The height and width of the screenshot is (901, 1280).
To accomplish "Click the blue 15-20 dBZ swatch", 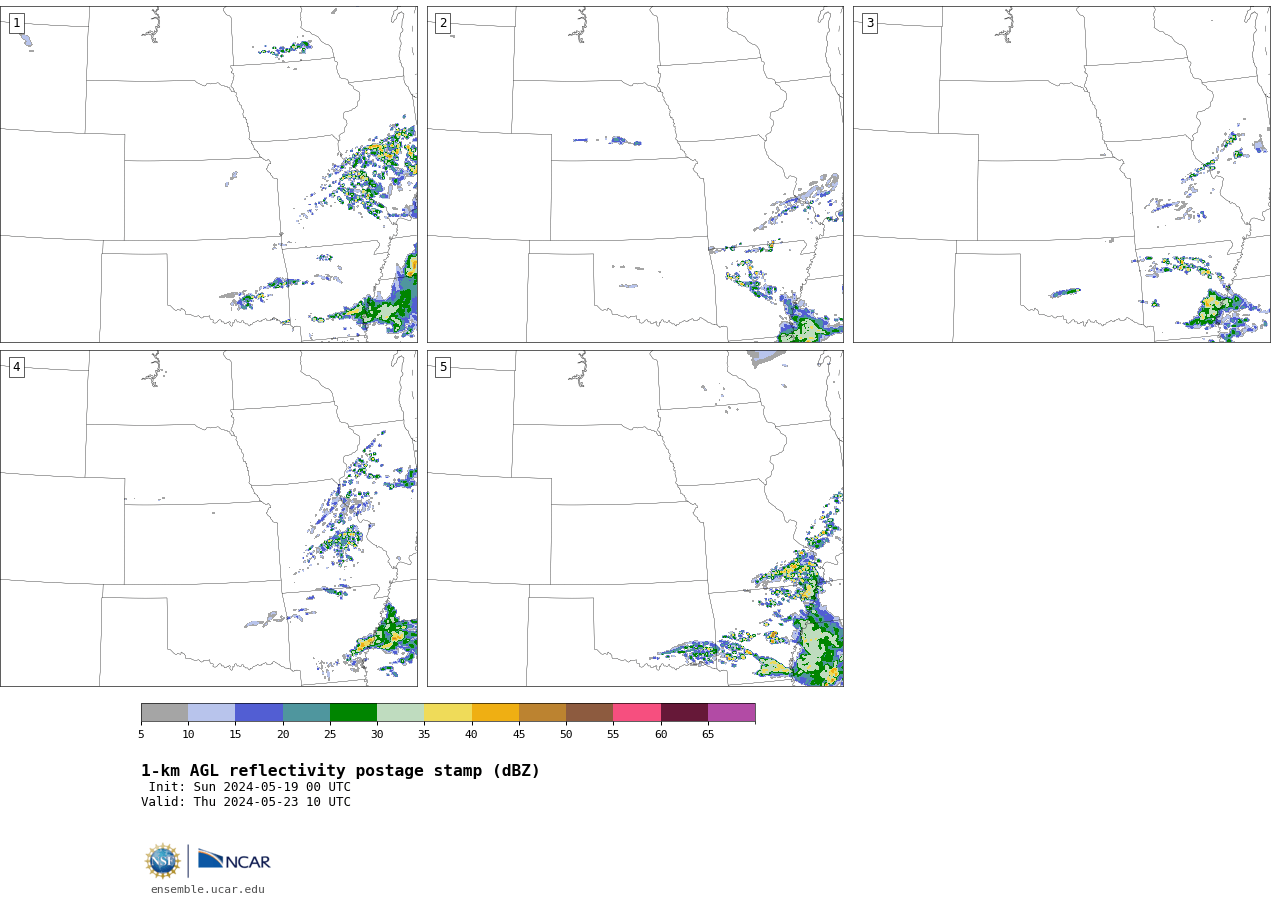I will pyautogui.click(x=259, y=712).
